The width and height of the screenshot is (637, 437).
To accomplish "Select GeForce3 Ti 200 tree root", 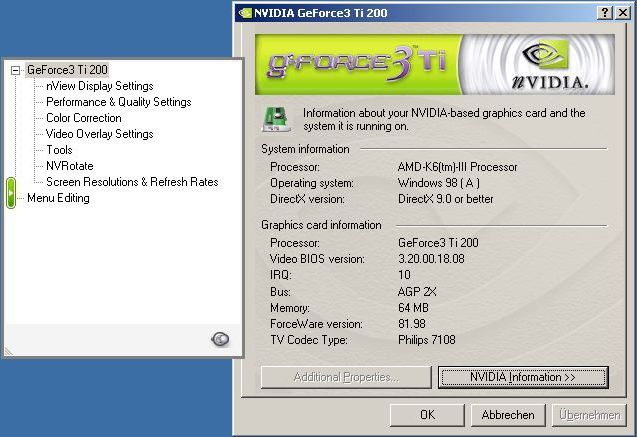I will click(67, 70).
